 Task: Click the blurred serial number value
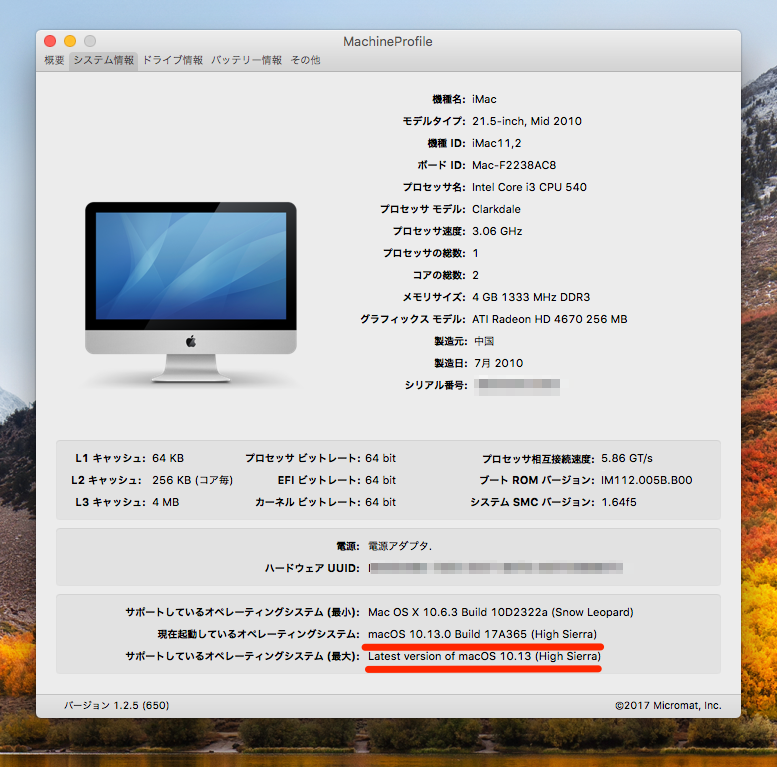pos(517,387)
